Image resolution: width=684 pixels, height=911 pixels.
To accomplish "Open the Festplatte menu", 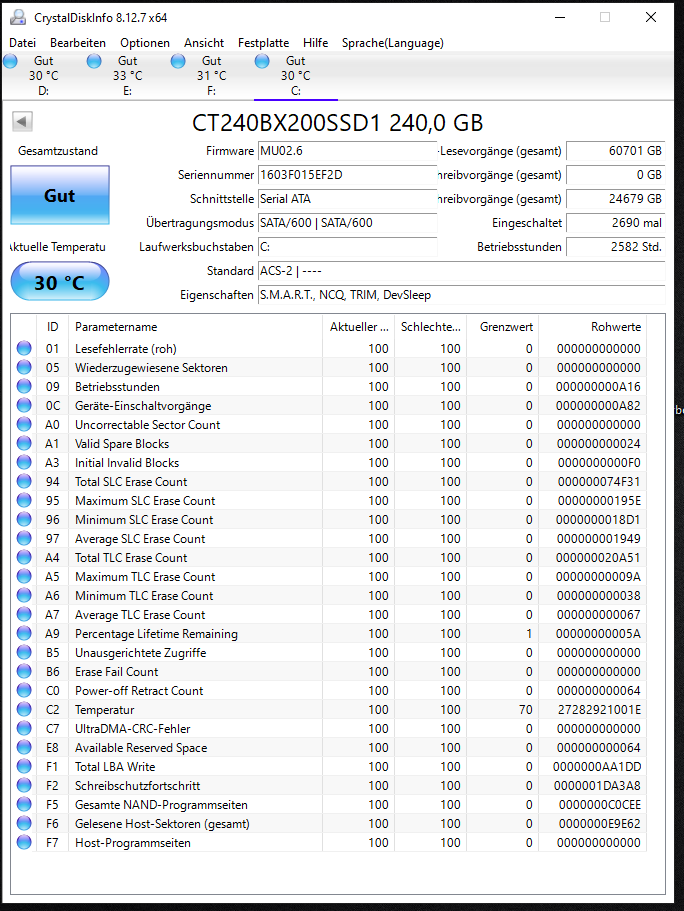I will (x=263, y=43).
